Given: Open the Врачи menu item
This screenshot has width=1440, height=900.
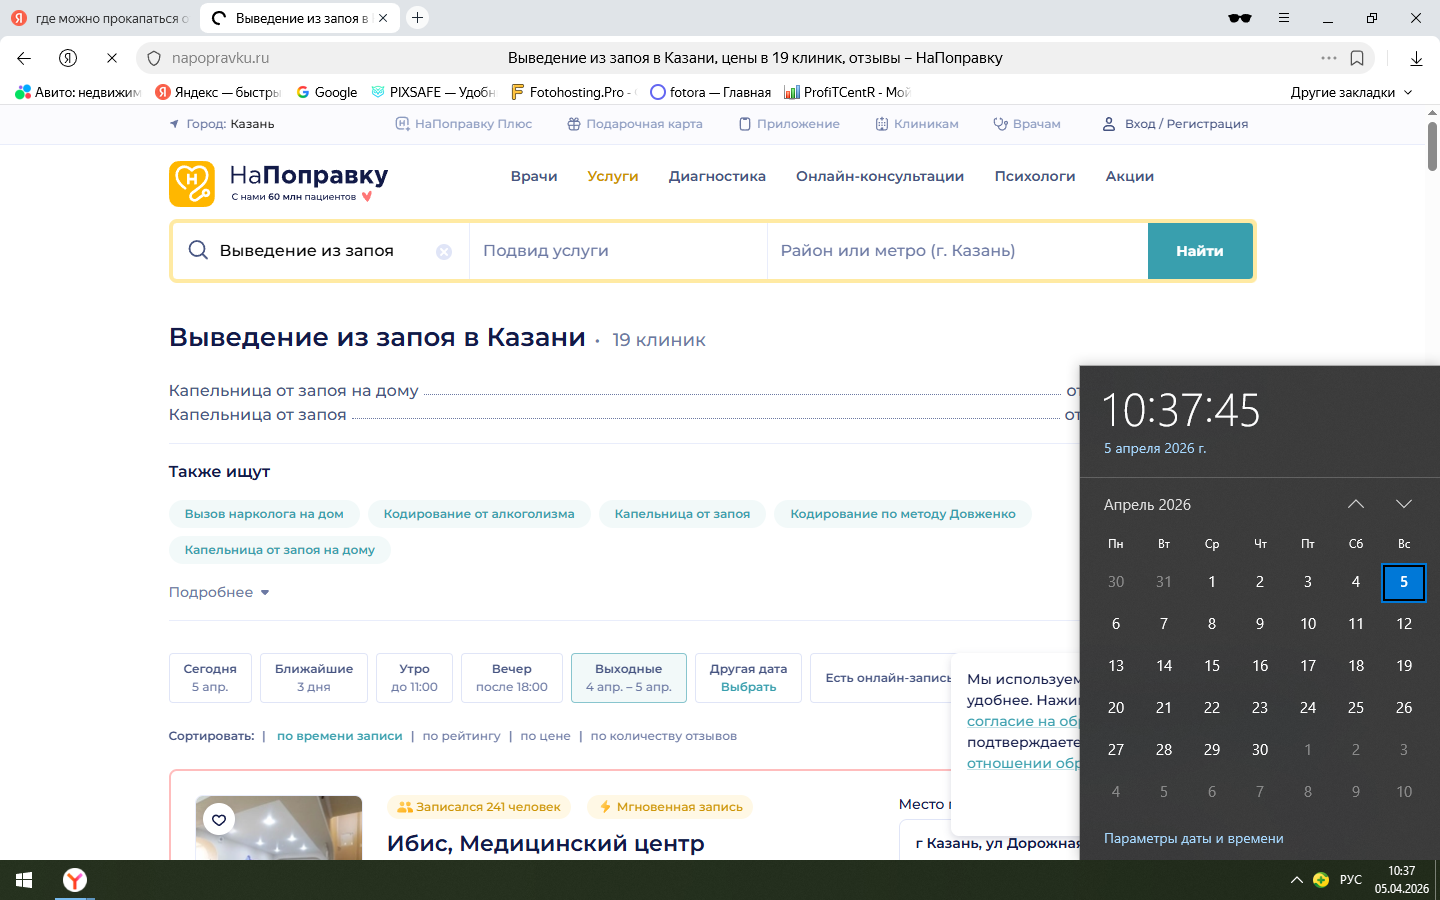Looking at the screenshot, I should coord(534,176).
